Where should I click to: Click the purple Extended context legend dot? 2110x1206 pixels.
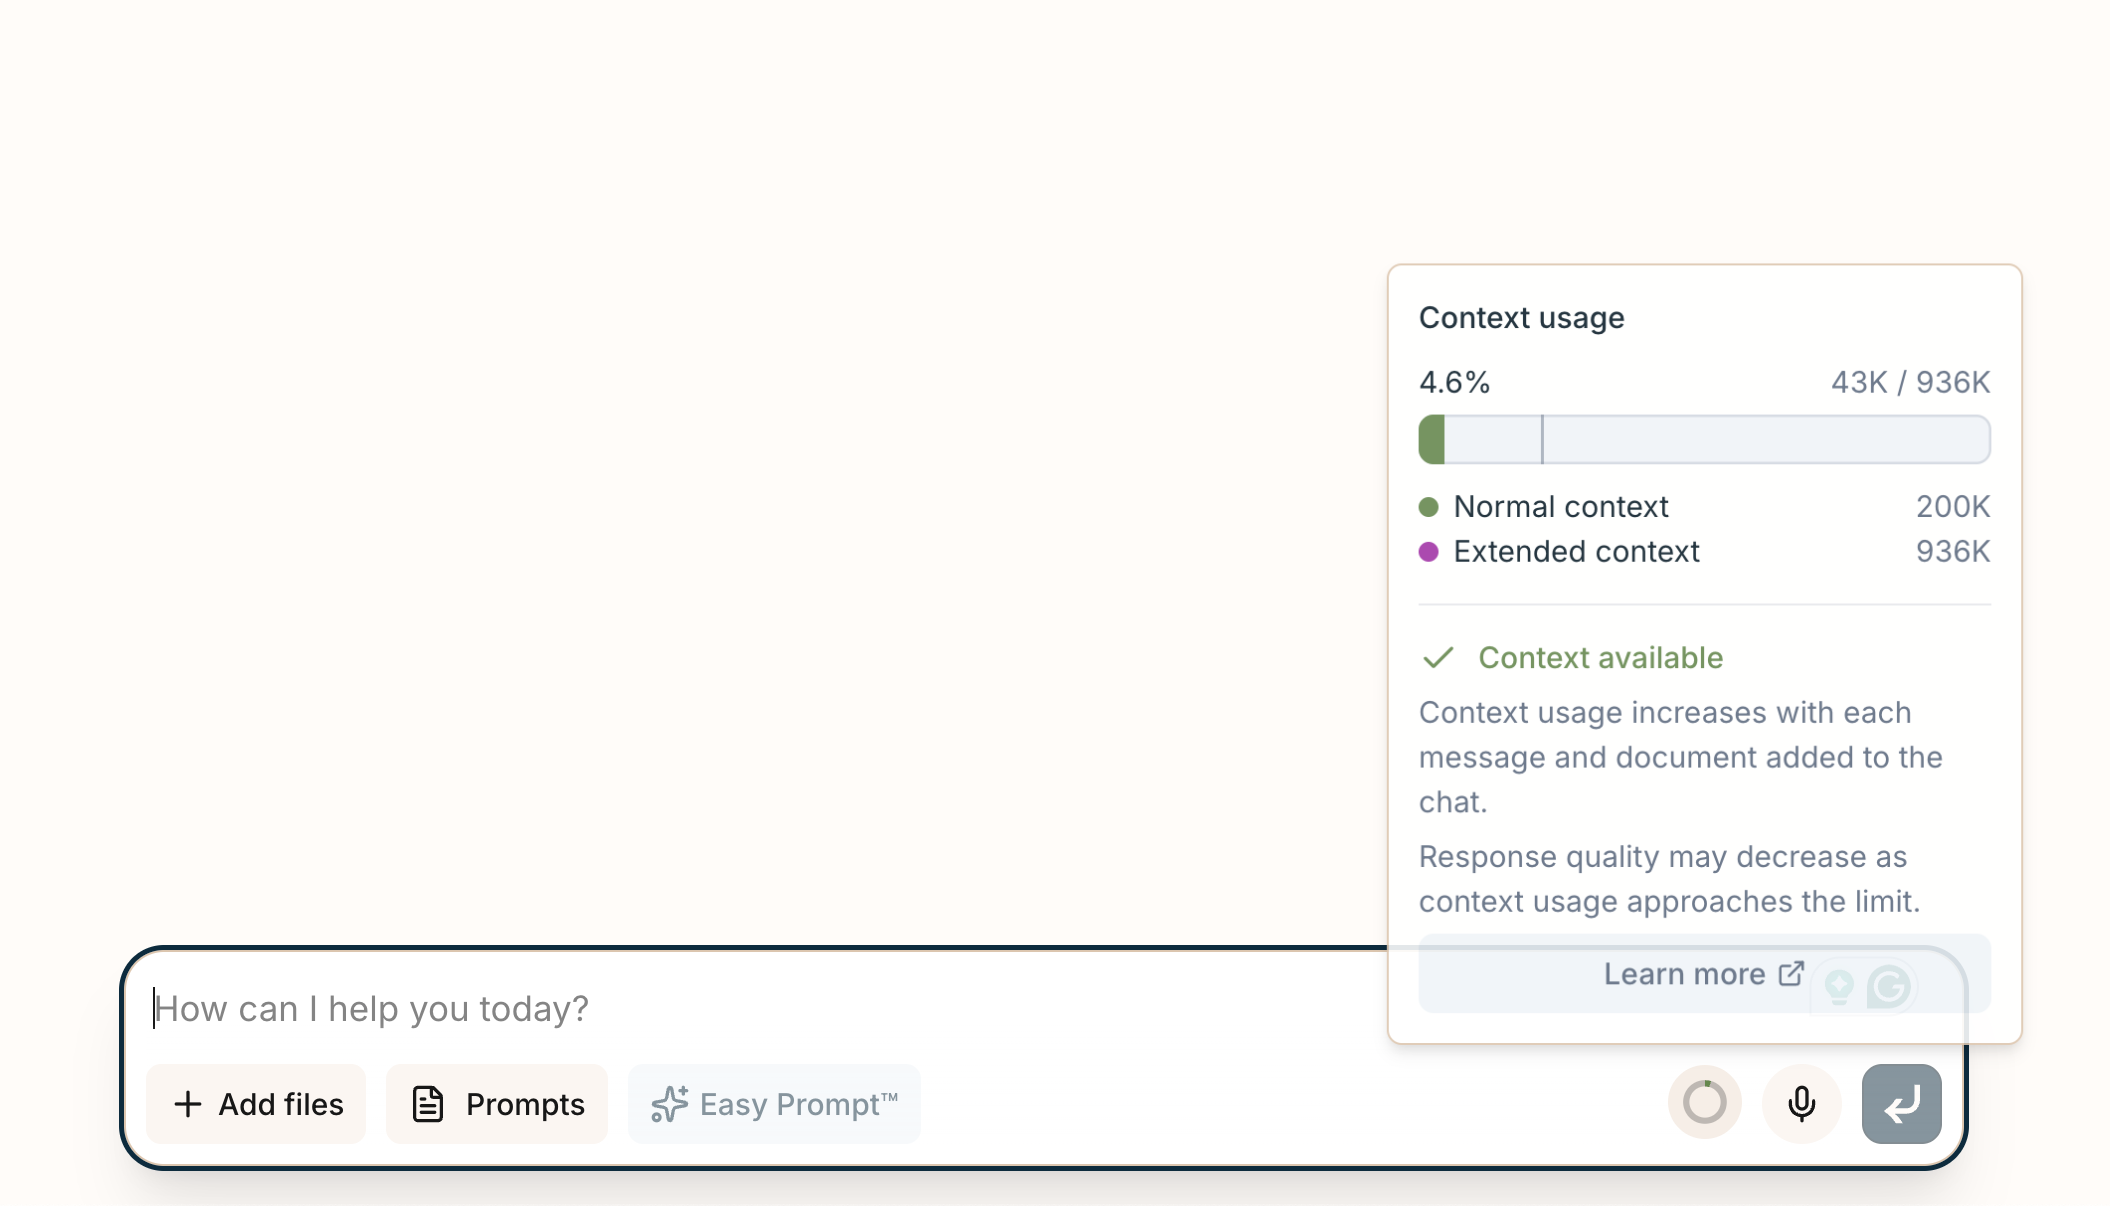tap(1428, 552)
